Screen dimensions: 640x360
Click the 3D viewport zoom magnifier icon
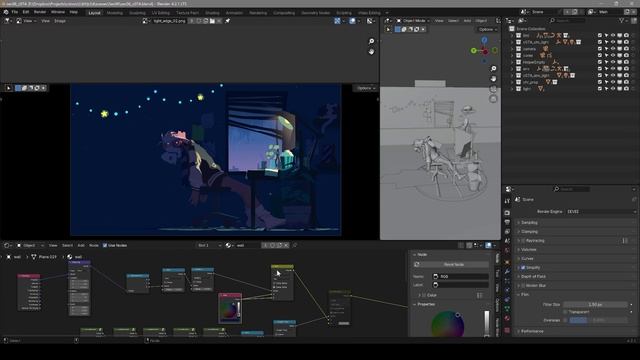[493, 69]
